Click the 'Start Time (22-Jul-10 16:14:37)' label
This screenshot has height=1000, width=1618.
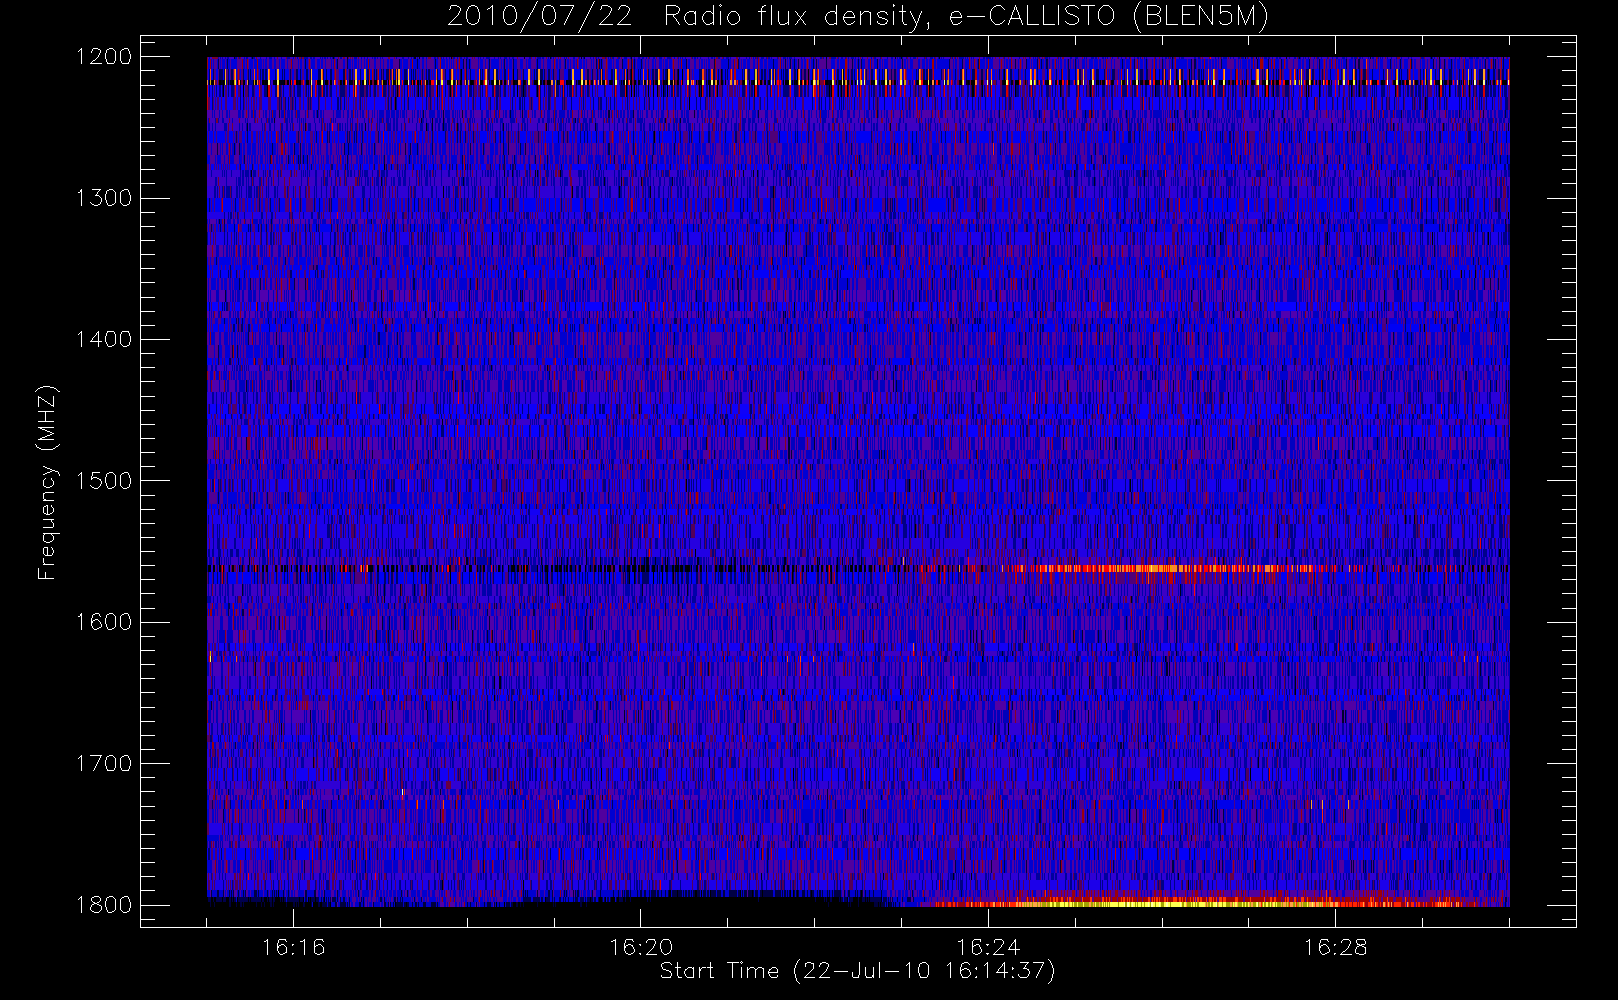pos(858,971)
